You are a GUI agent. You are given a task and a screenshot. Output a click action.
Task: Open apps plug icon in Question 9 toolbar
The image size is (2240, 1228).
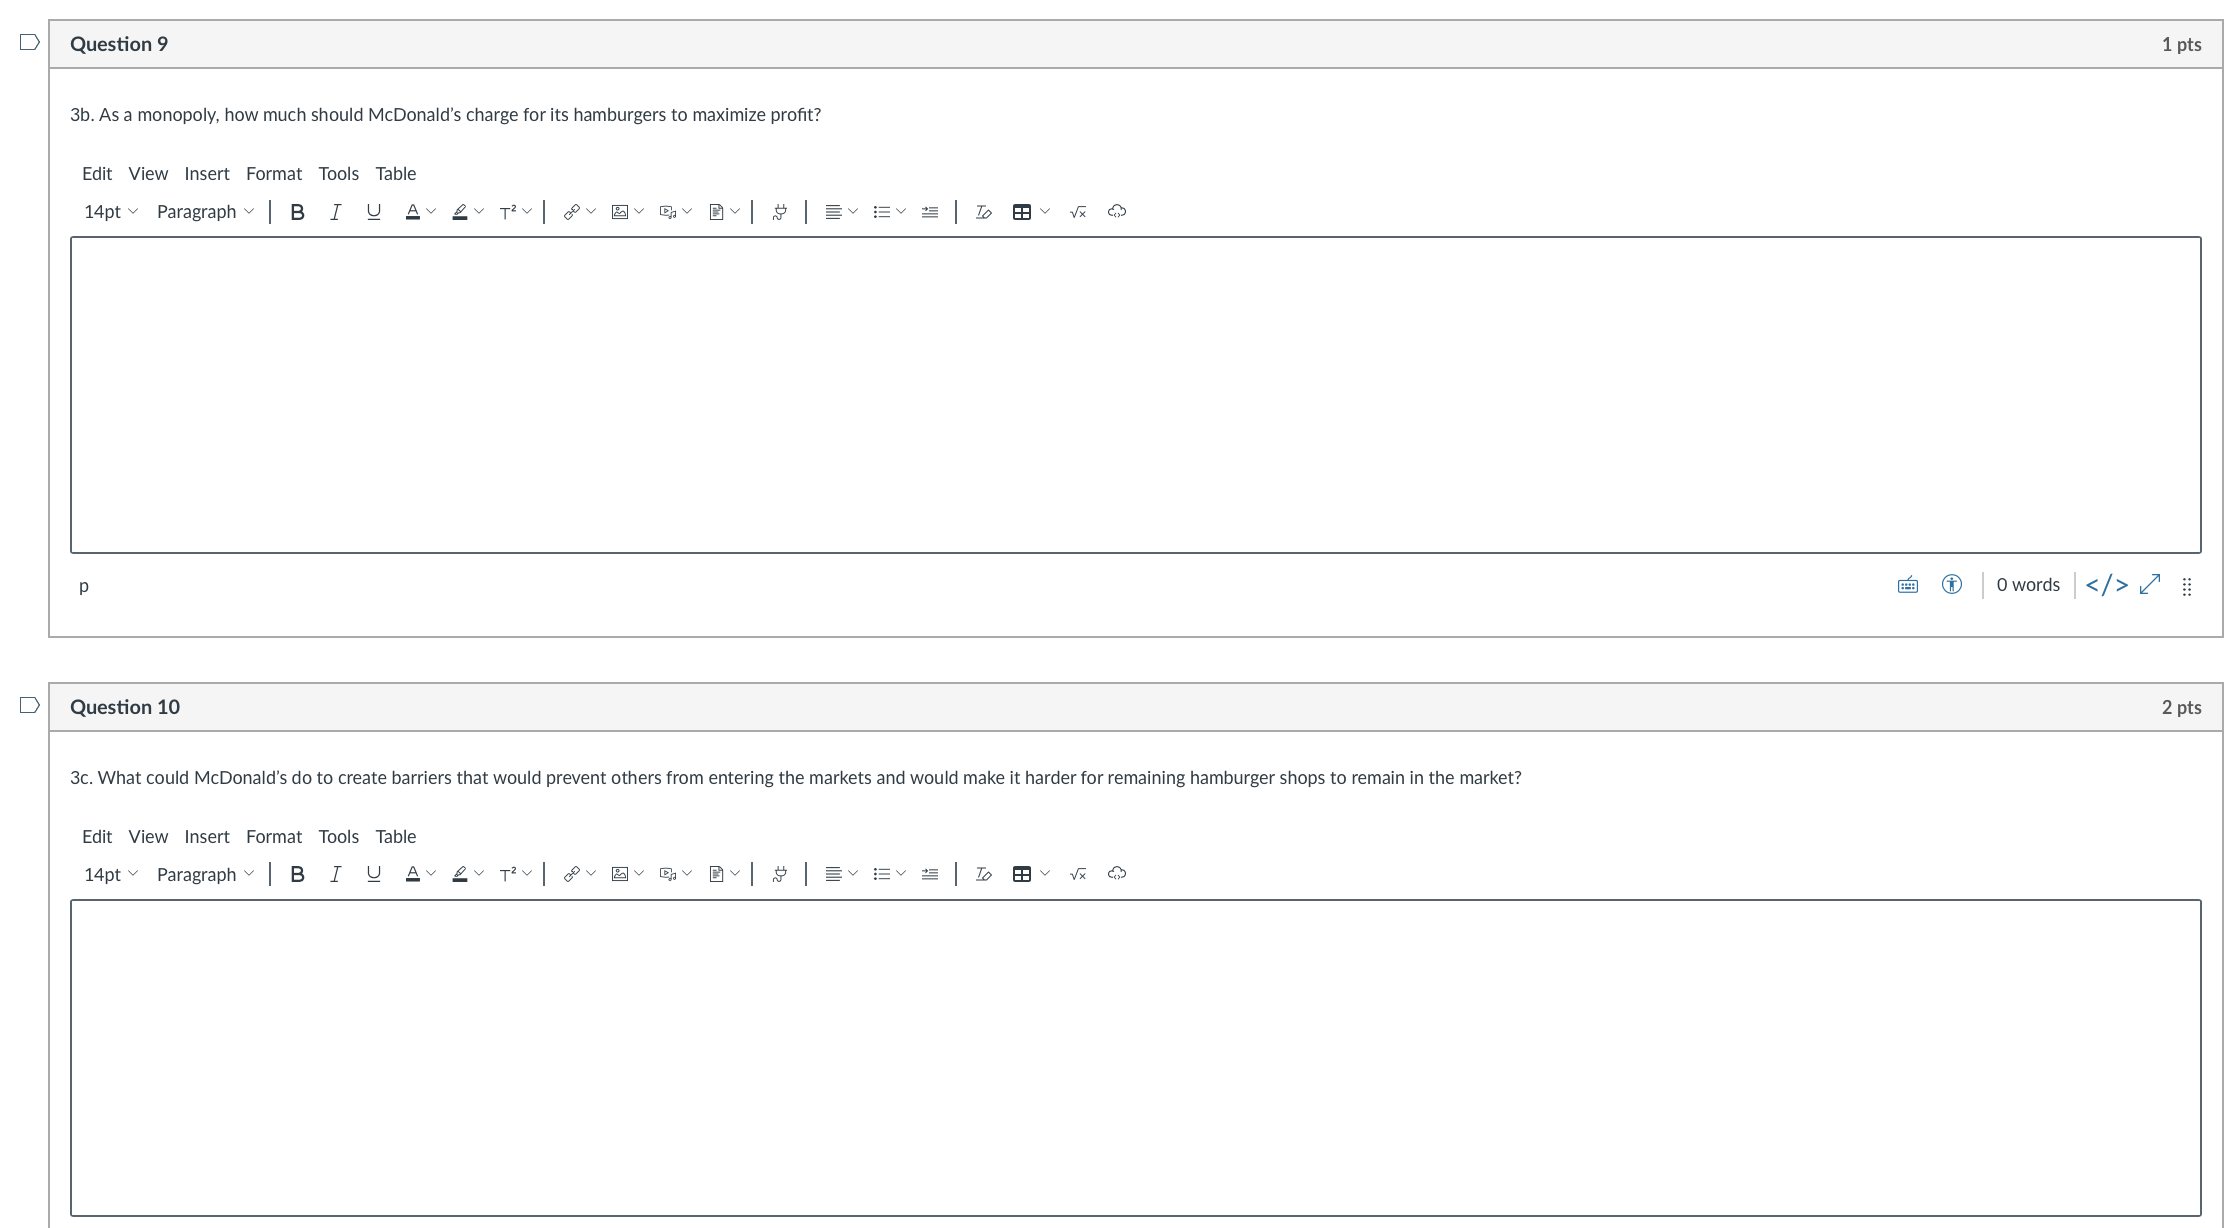780,212
